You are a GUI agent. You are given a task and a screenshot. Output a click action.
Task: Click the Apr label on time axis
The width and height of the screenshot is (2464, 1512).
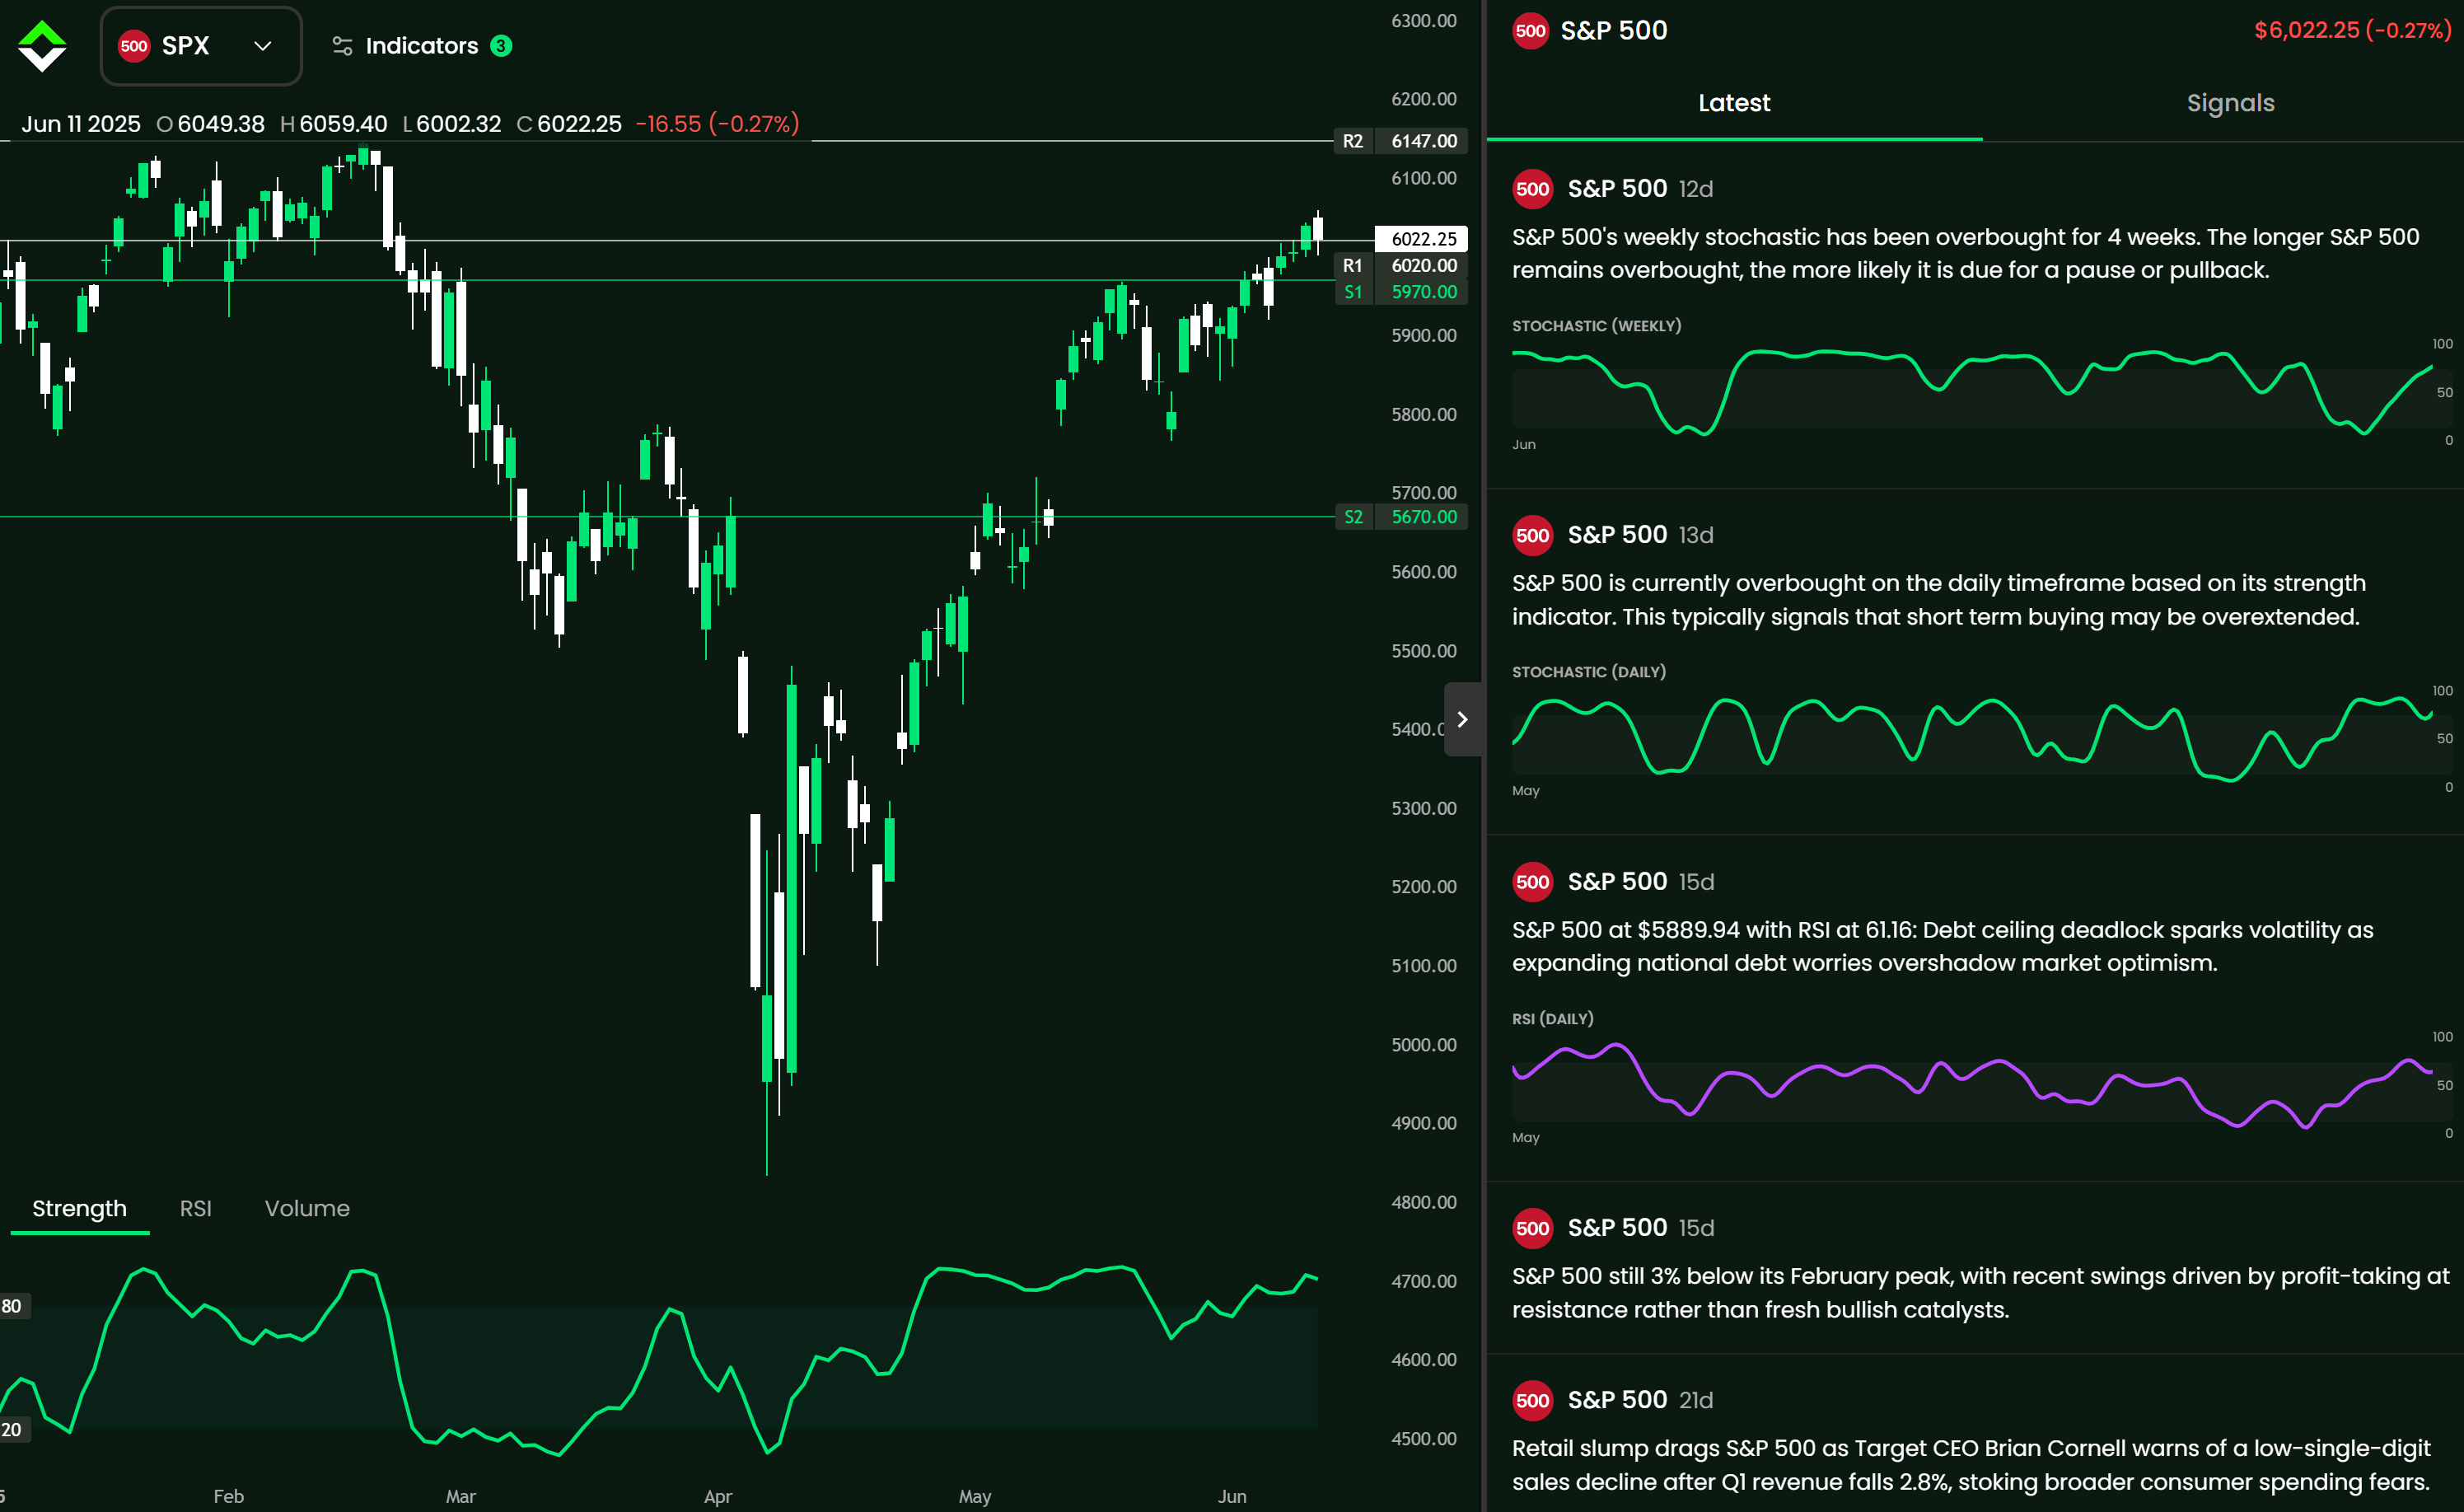717,1496
